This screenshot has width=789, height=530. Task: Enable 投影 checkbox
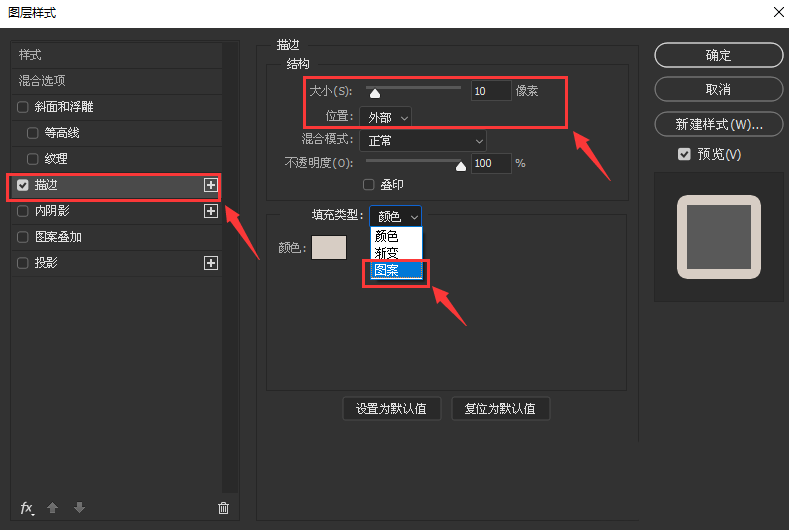[x=23, y=263]
